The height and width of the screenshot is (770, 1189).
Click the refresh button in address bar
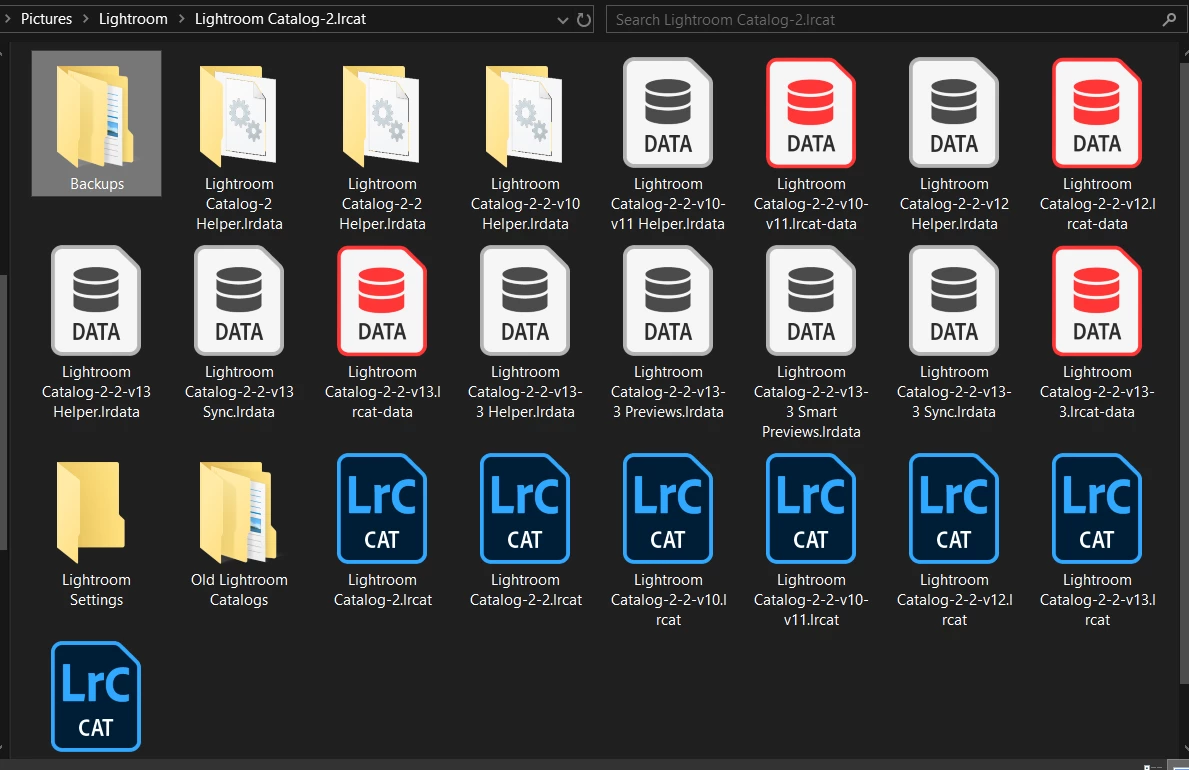click(x=583, y=20)
